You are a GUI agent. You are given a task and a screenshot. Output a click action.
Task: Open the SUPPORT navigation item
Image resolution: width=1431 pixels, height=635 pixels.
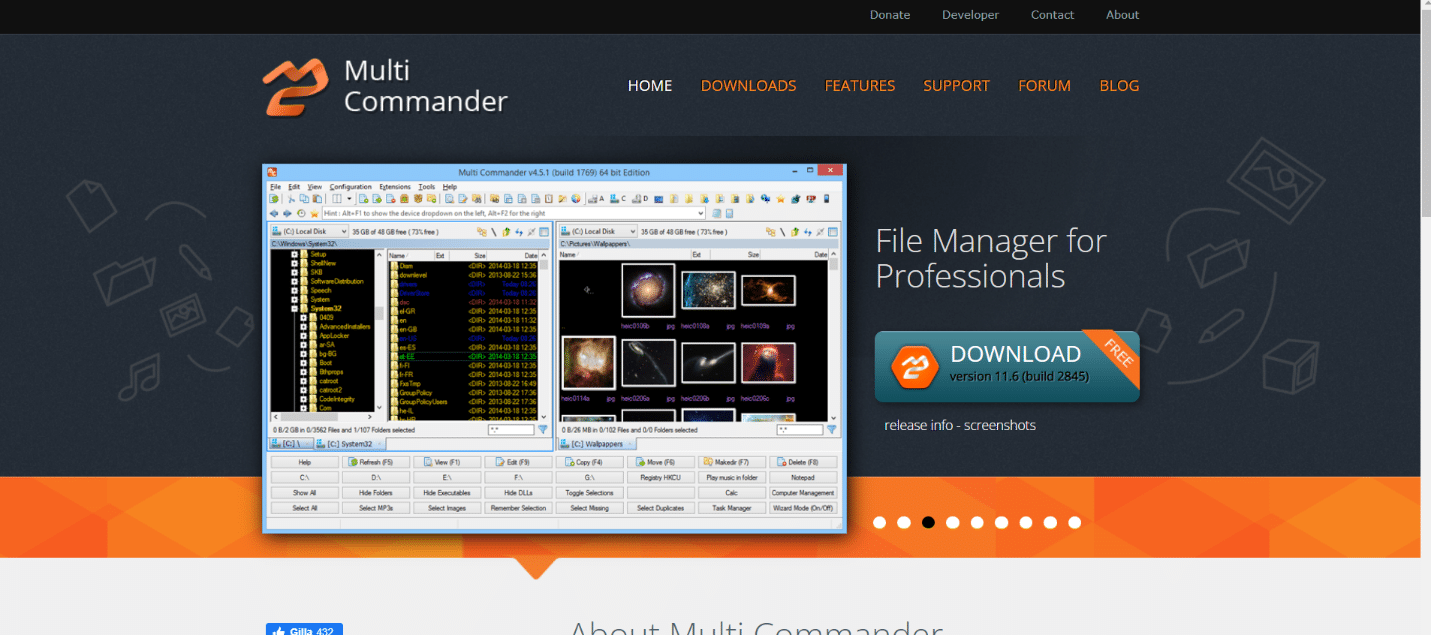coord(956,86)
